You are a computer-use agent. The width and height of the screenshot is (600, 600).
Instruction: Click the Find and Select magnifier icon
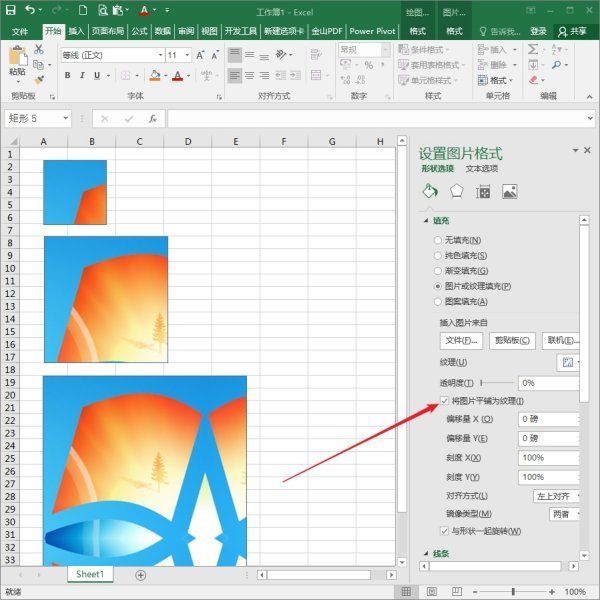click(x=556, y=65)
